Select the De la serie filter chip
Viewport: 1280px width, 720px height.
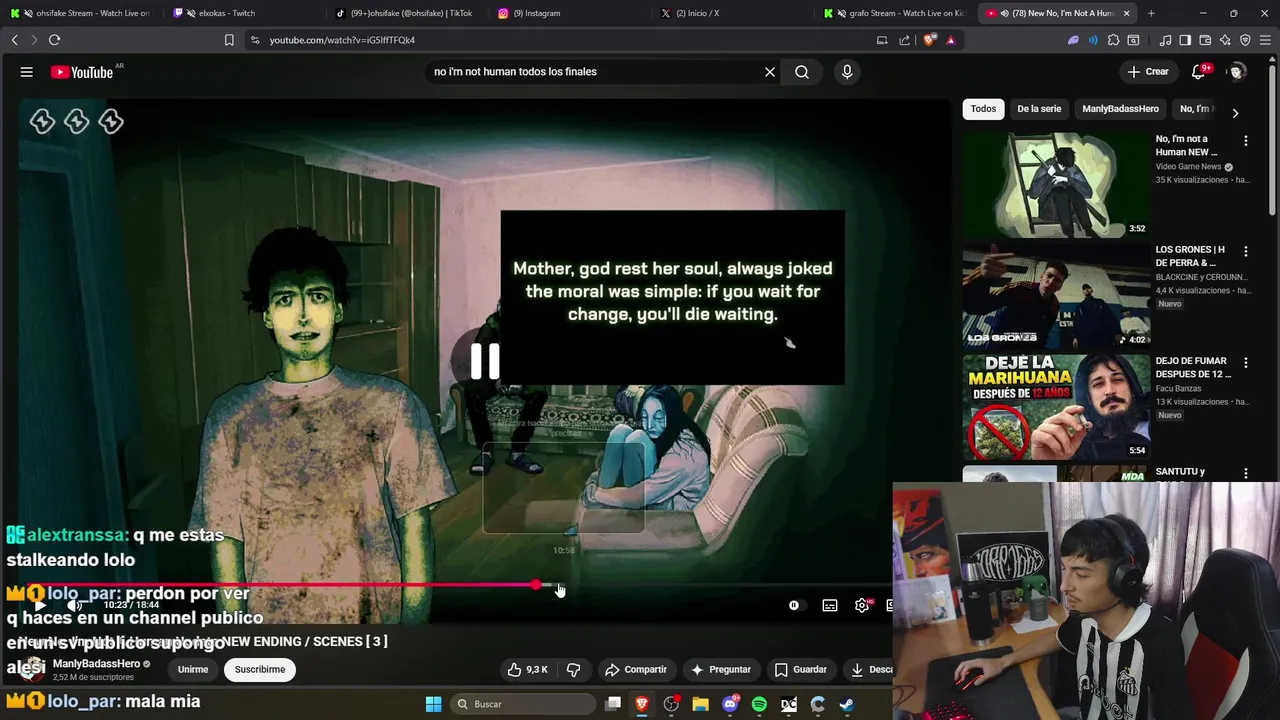pyautogui.click(x=1039, y=109)
